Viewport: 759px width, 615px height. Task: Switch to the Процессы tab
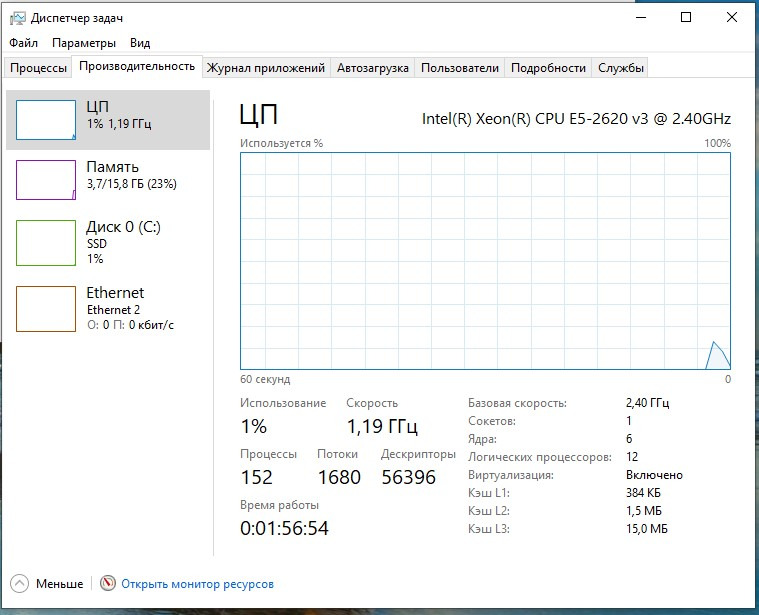pyautogui.click(x=39, y=68)
